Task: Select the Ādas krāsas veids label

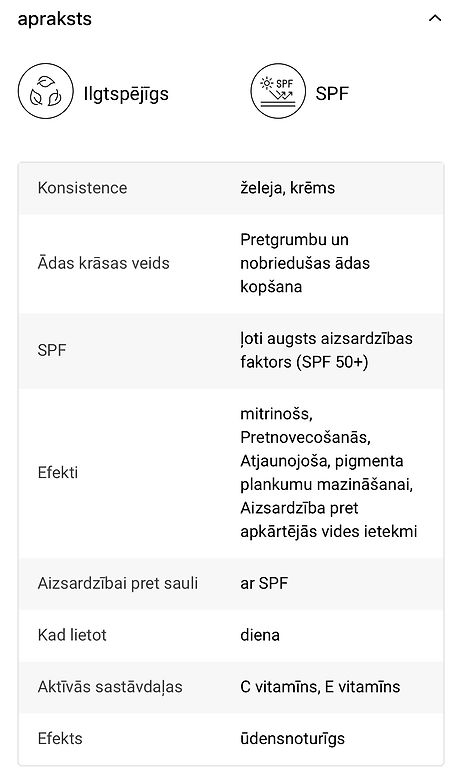Action: pyautogui.click(x=103, y=263)
